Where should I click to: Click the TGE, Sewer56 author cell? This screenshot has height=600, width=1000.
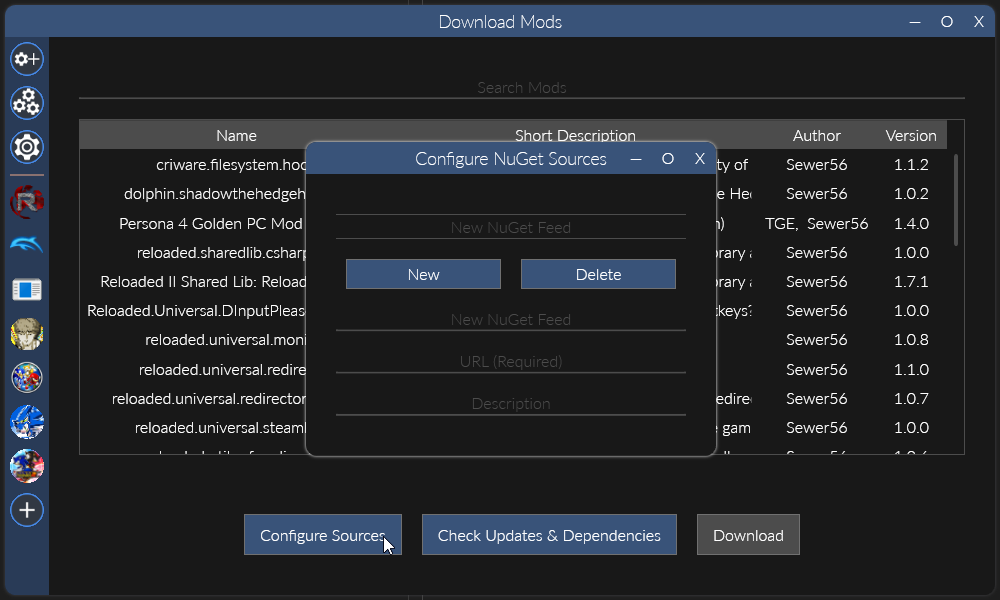[x=816, y=223]
